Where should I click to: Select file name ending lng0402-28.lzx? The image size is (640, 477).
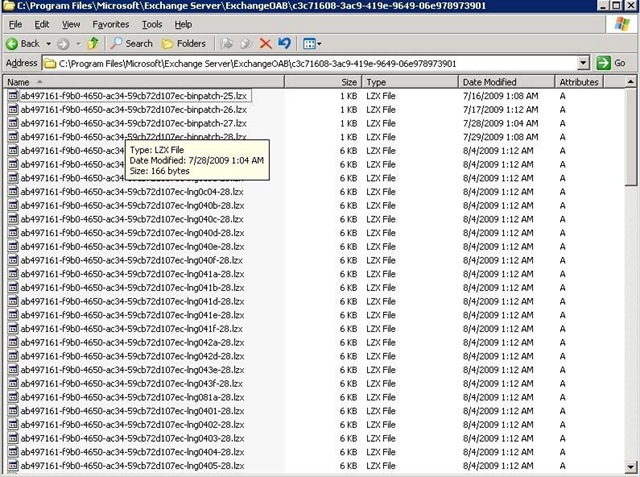click(x=132, y=425)
